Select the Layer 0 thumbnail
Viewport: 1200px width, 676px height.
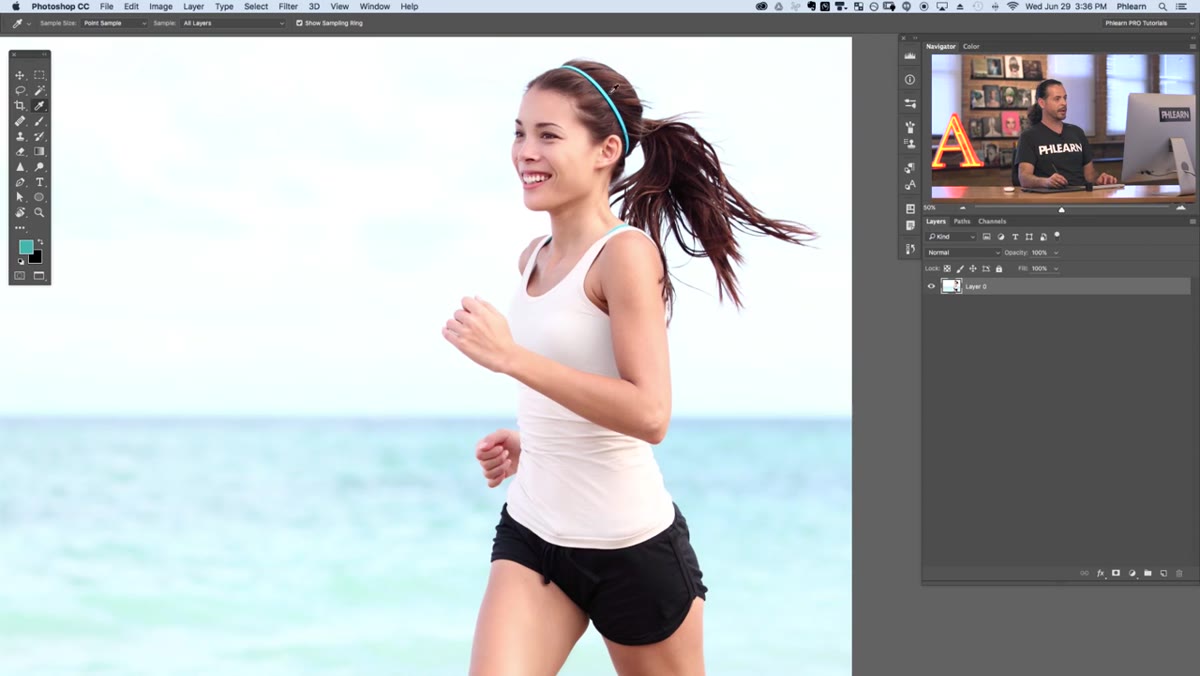(951, 286)
